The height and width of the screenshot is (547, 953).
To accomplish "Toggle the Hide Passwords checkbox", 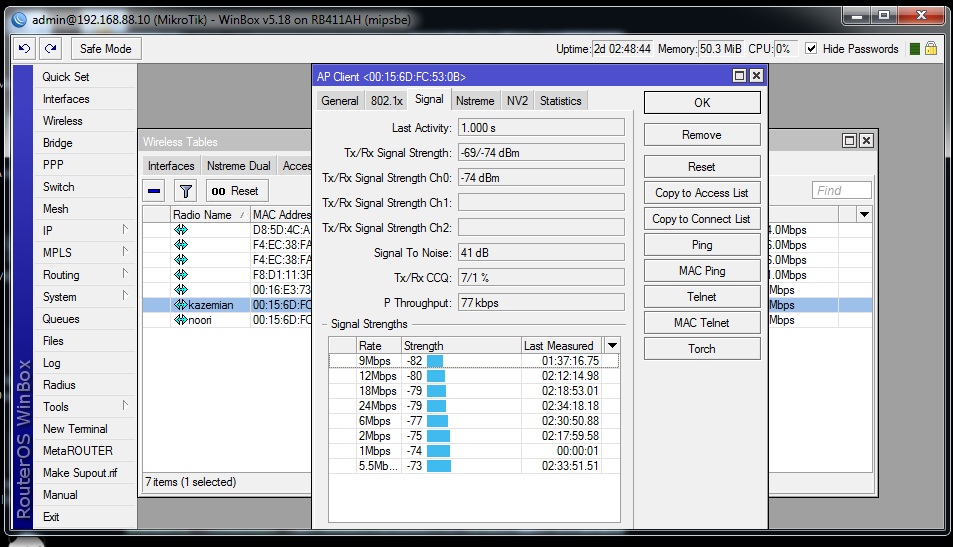I will (x=811, y=48).
